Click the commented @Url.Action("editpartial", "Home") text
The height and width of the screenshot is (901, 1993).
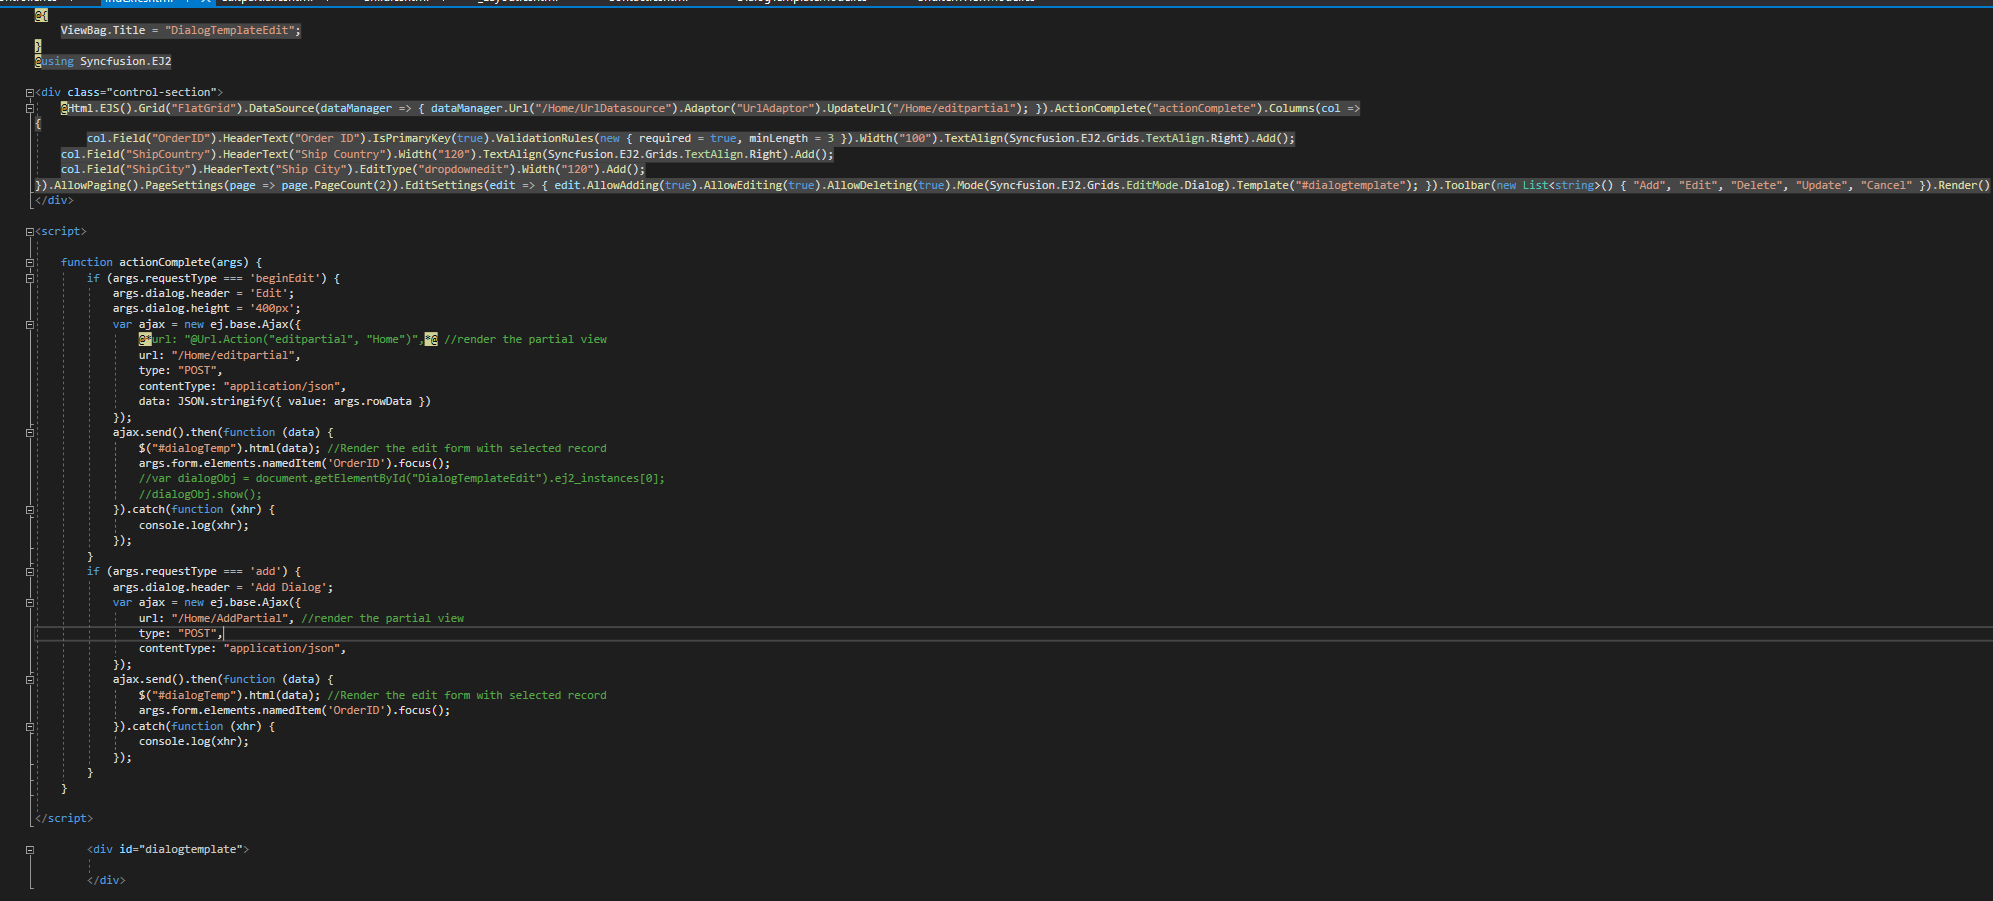point(302,339)
